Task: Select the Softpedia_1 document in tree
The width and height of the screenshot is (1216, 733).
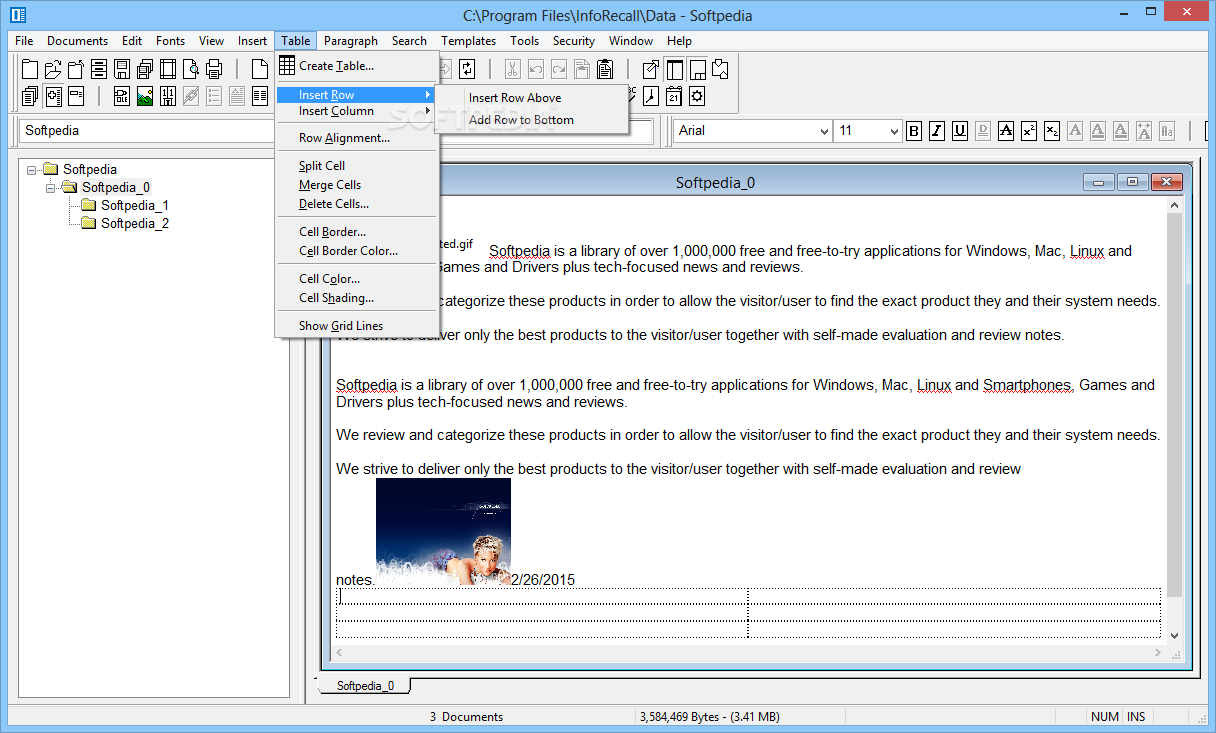Action: pos(135,205)
